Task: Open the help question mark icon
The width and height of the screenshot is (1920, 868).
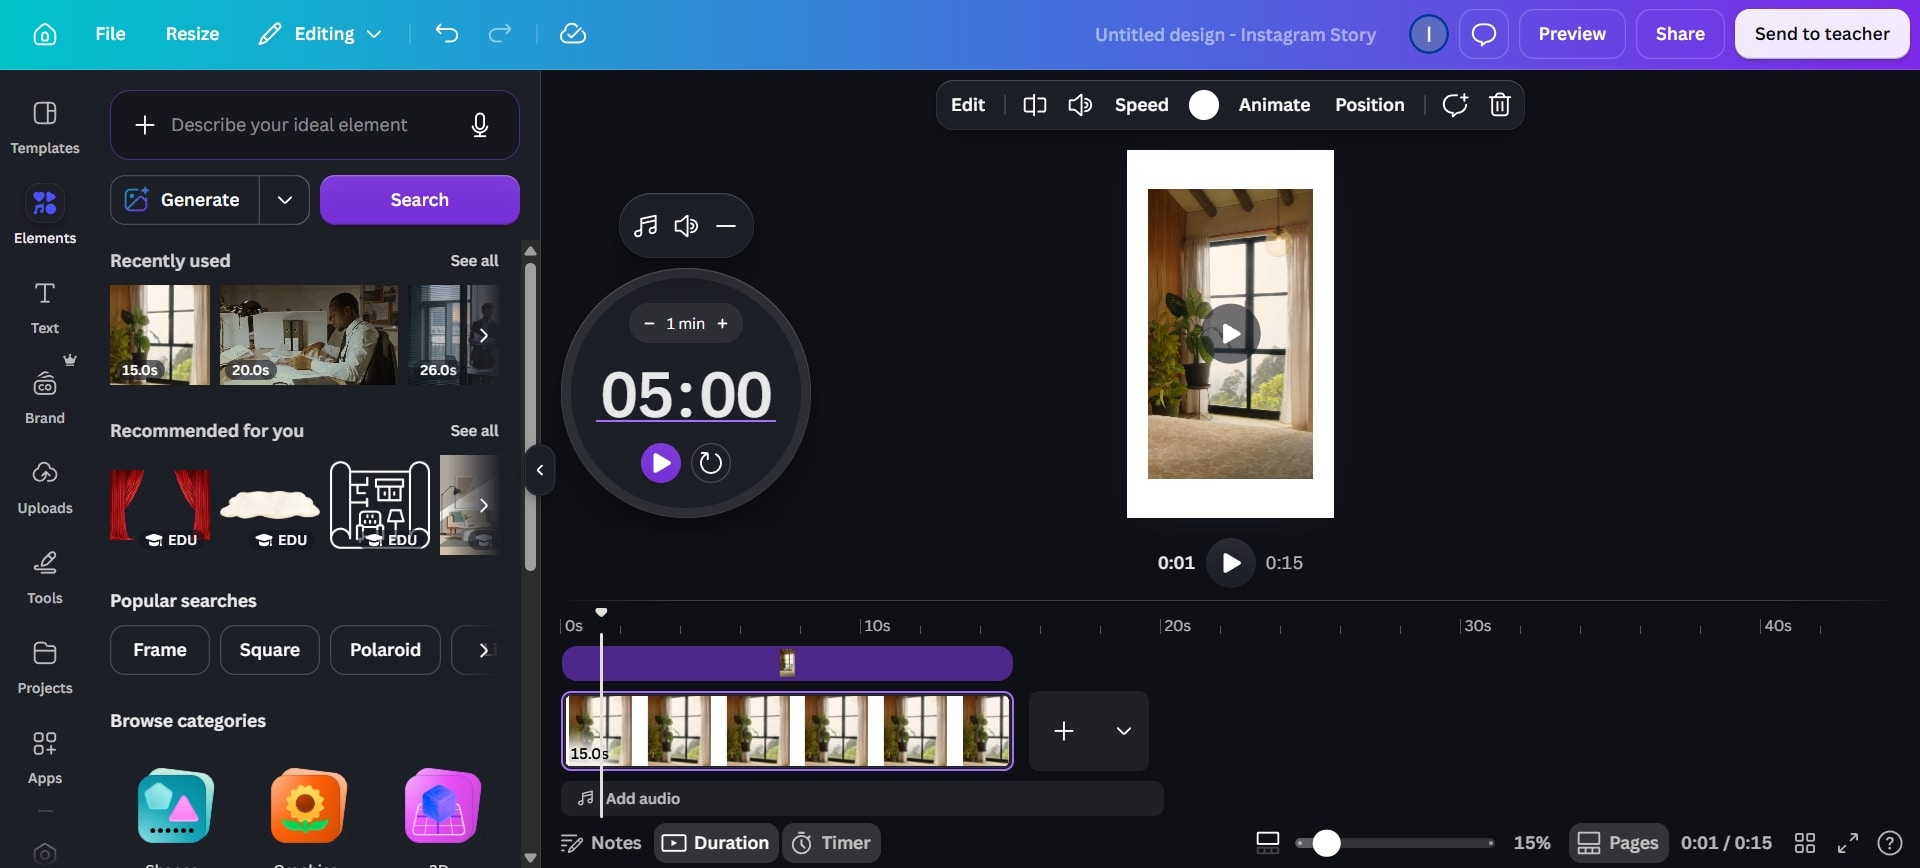Action: (1890, 843)
